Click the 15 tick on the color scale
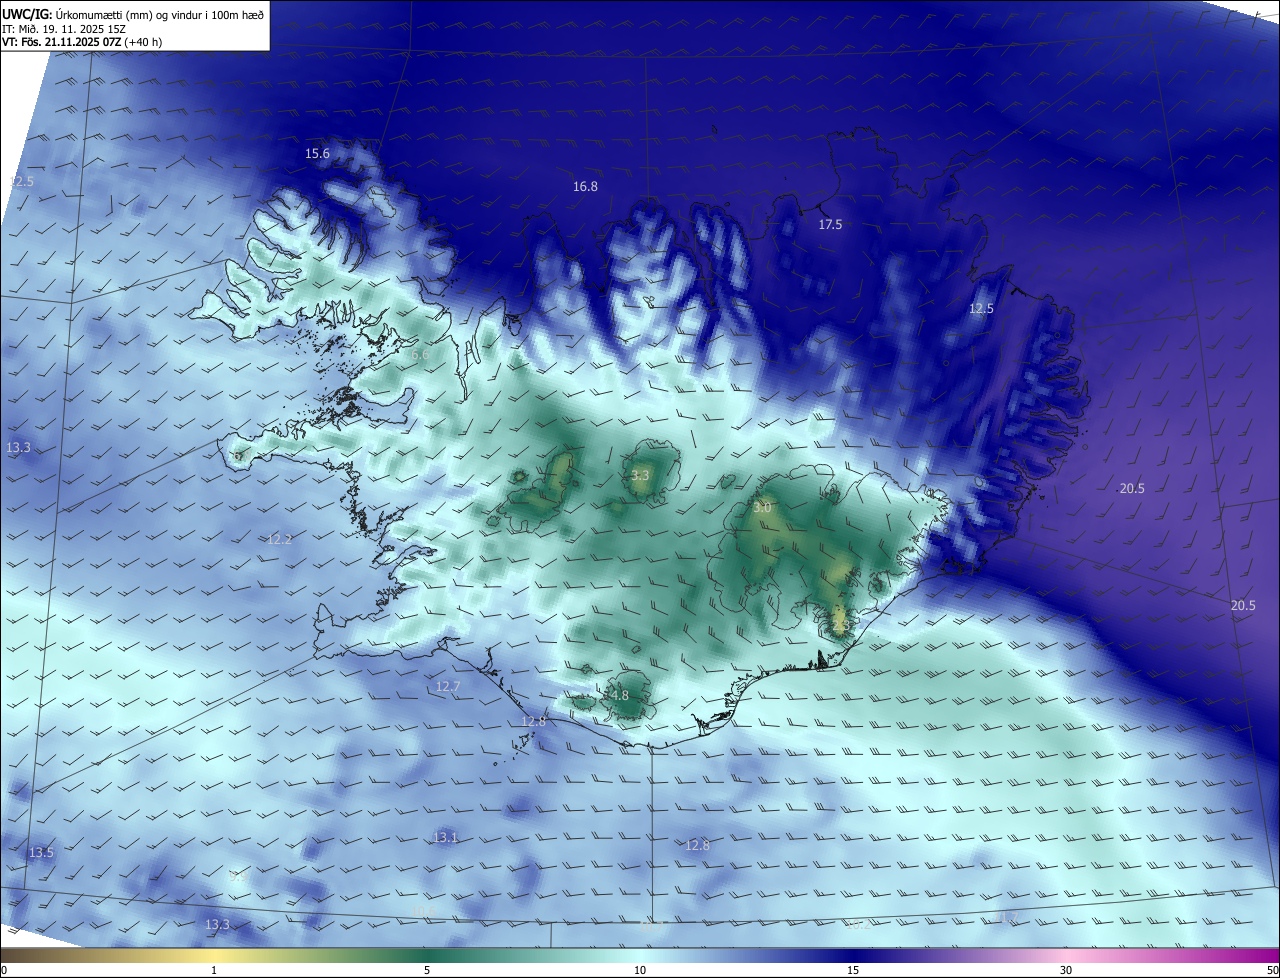This screenshot has width=1280, height=978. (853, 970)
